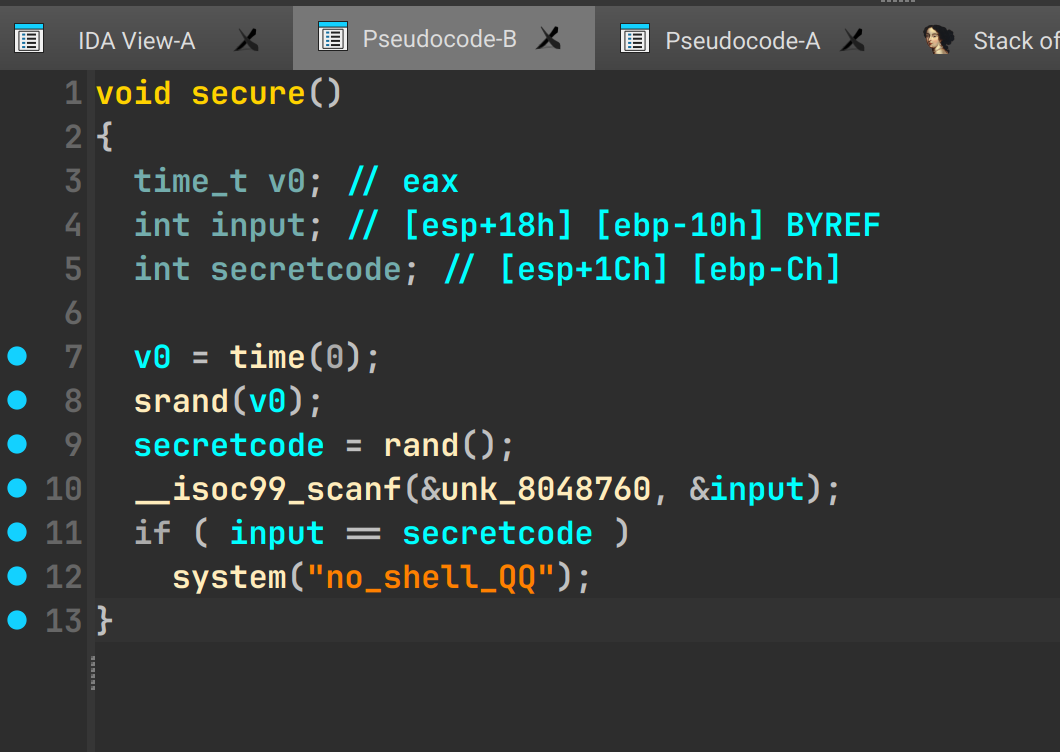The width and height of the screenshot is (1060, 752).
Task: Click the portrait icon on Stack tab
Action: click(938, 40)
